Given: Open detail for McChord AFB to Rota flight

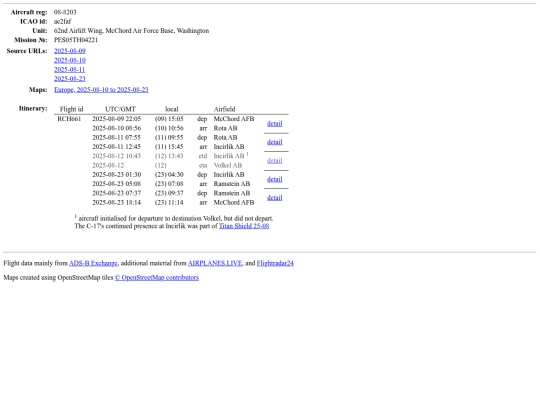Looking at the screenshot, I should tap(274, 124).
